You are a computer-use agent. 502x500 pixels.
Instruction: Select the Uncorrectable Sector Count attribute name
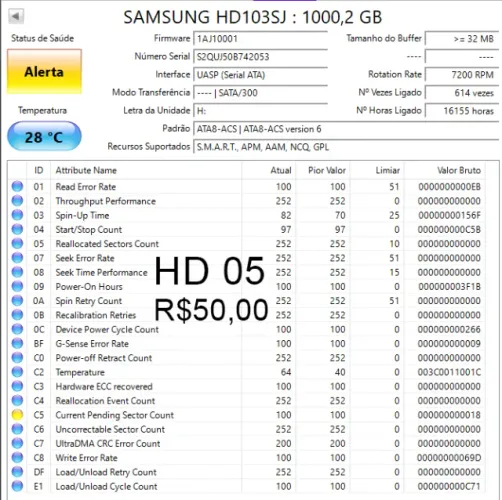pyautogui.click(x=110, y=429)
